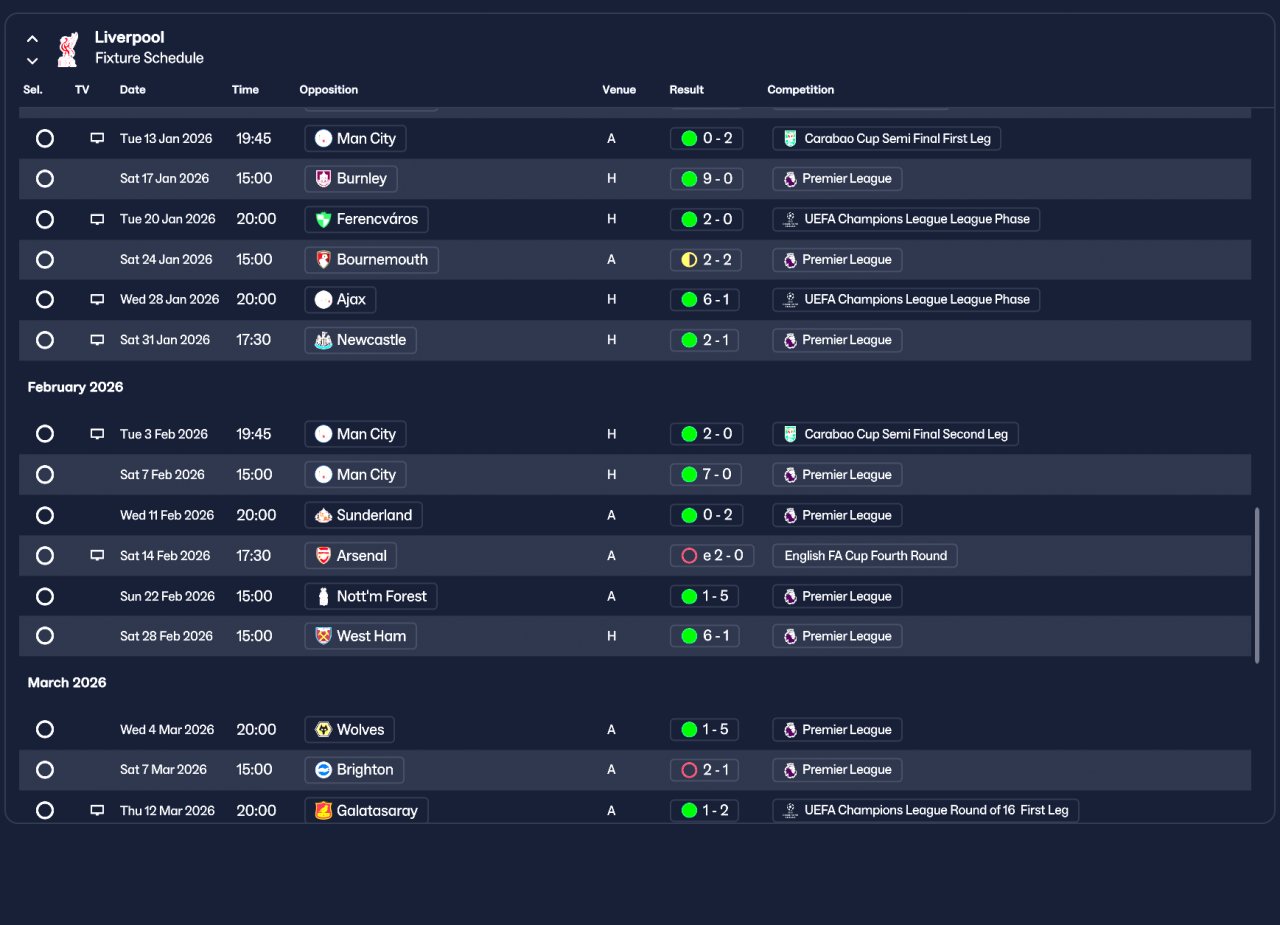Select the Bournemouth fixture radio button
1280x925 pixels.
[x=45, y=259]
